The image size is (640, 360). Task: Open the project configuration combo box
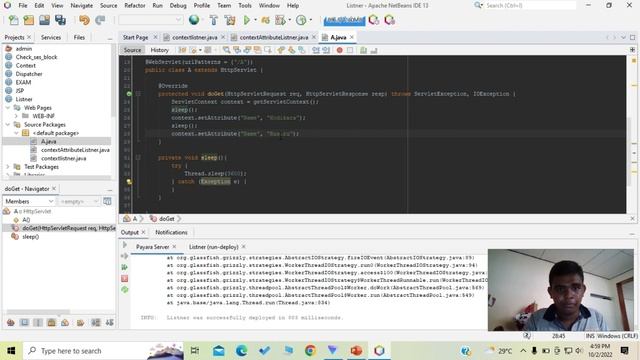click(150, 20)
